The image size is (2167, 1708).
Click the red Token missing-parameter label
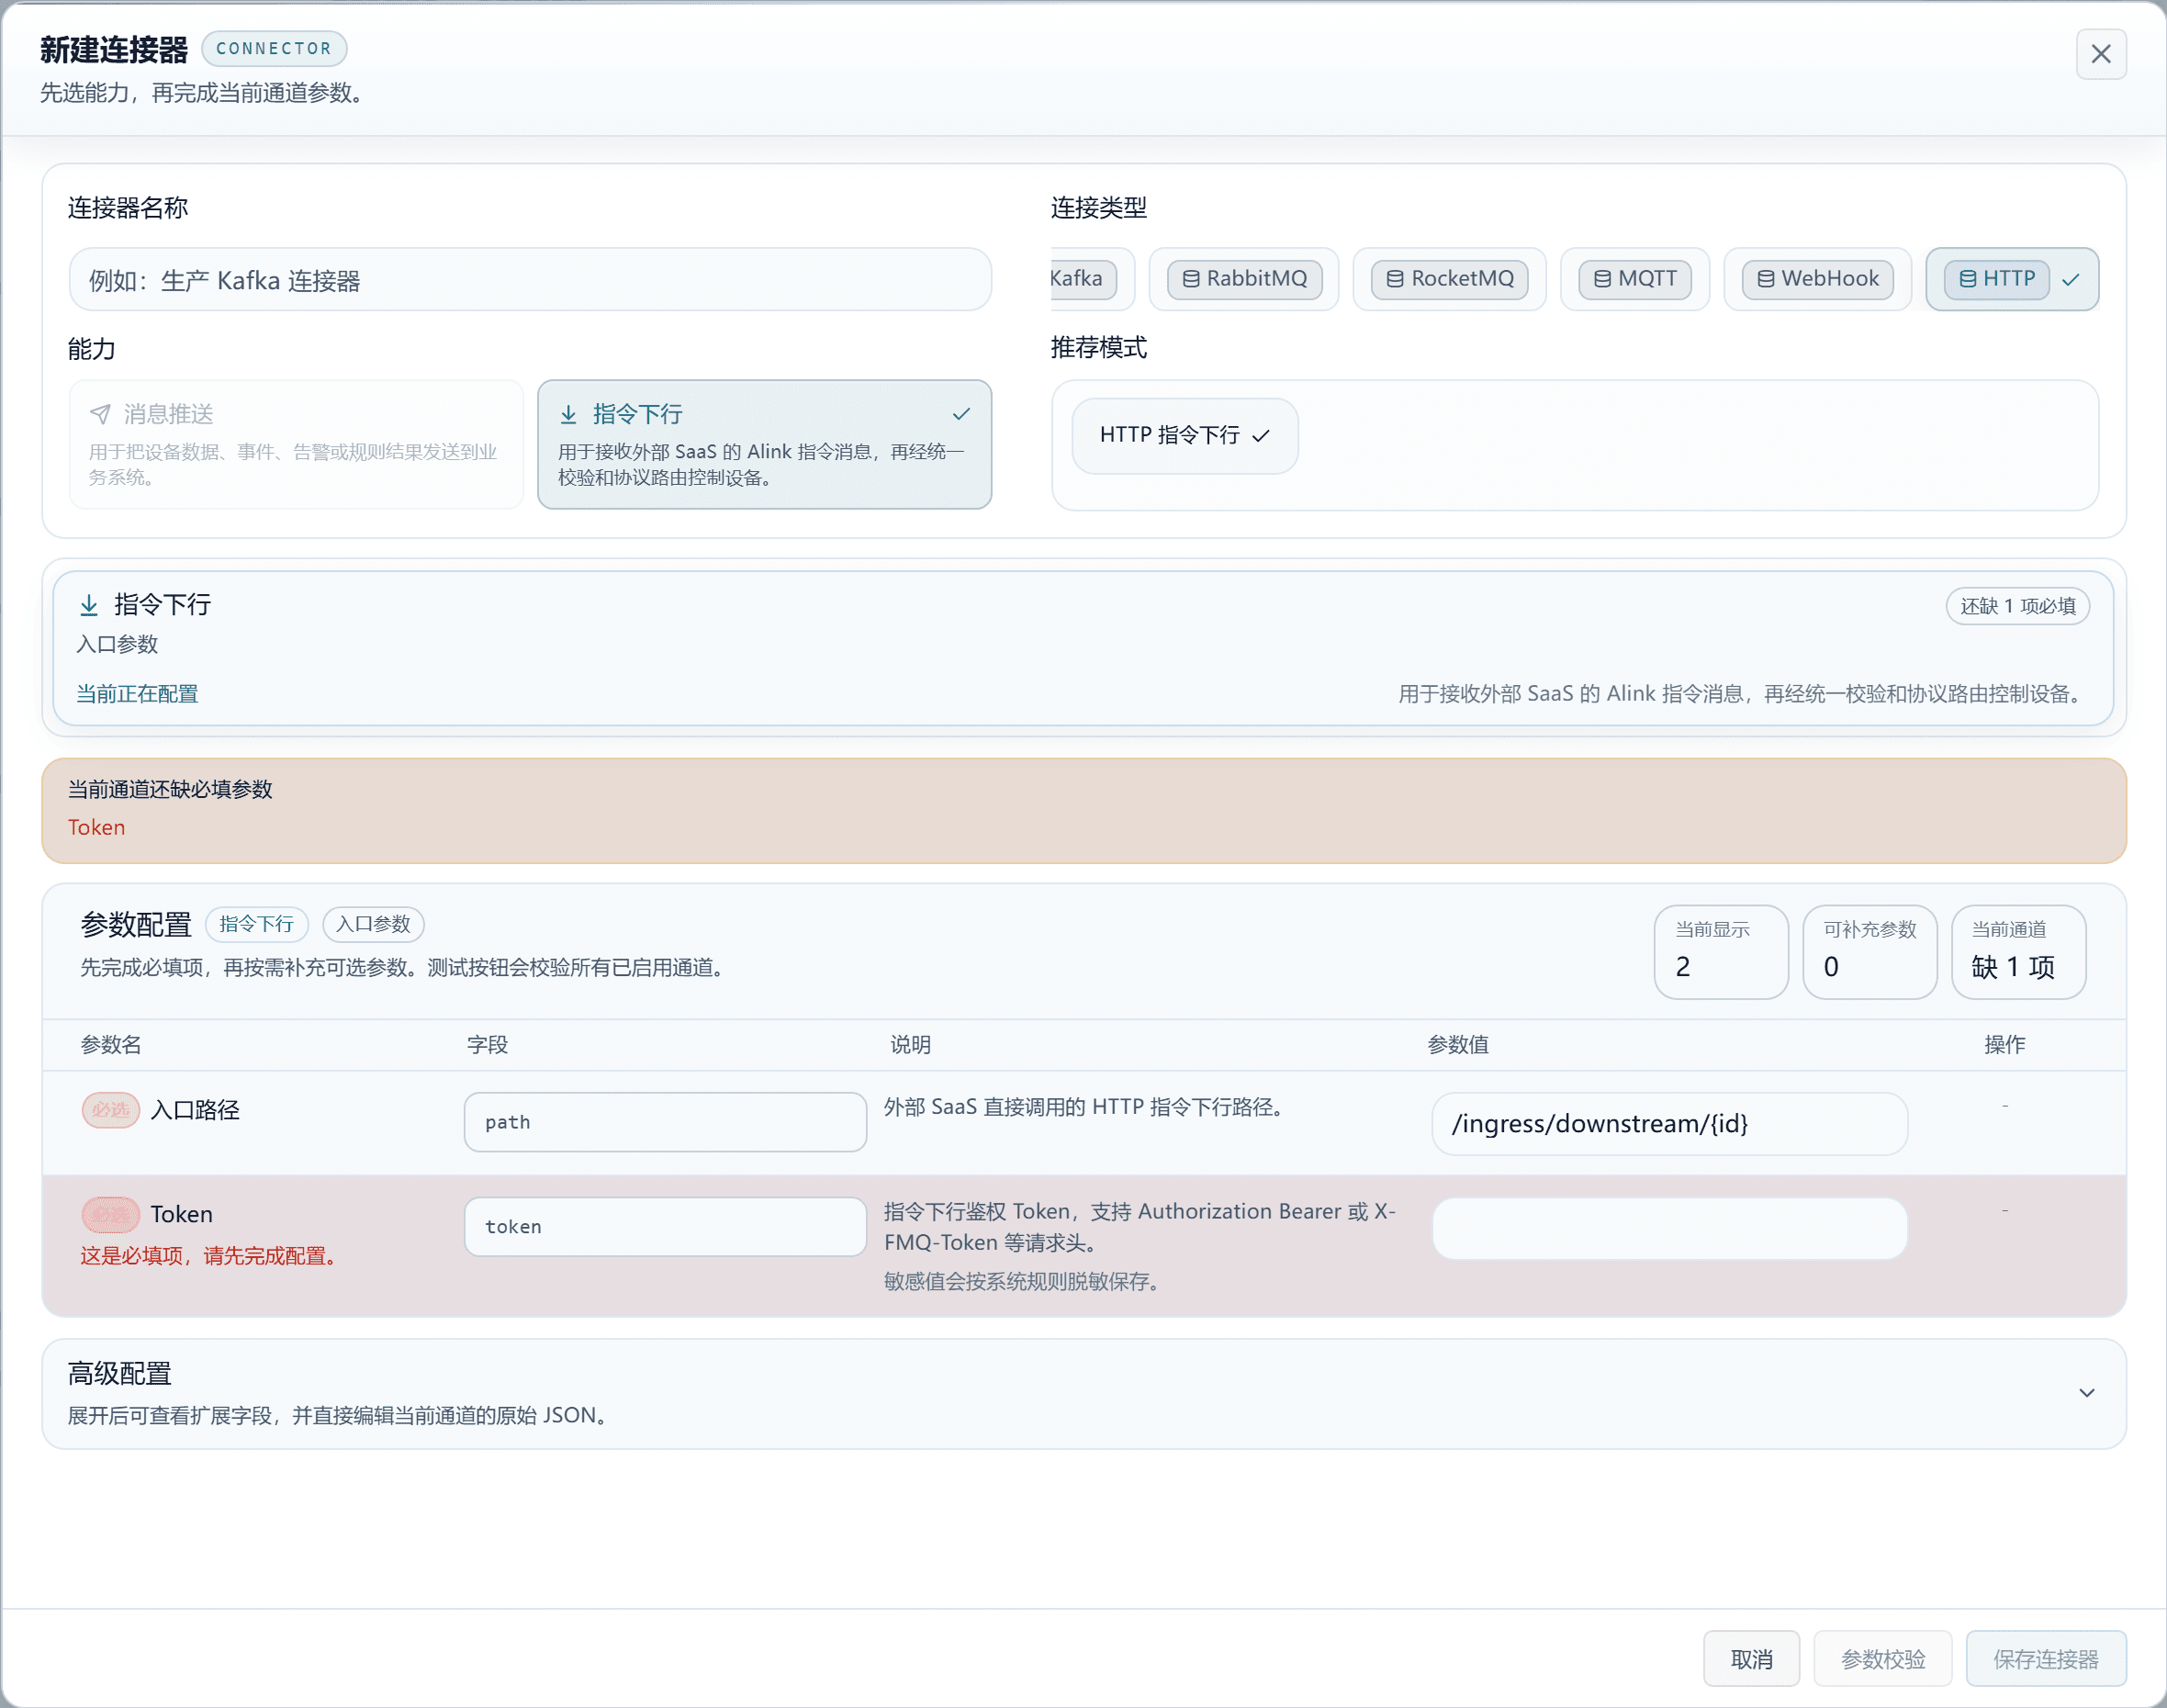pyautogui.click(x=97, y=827)
